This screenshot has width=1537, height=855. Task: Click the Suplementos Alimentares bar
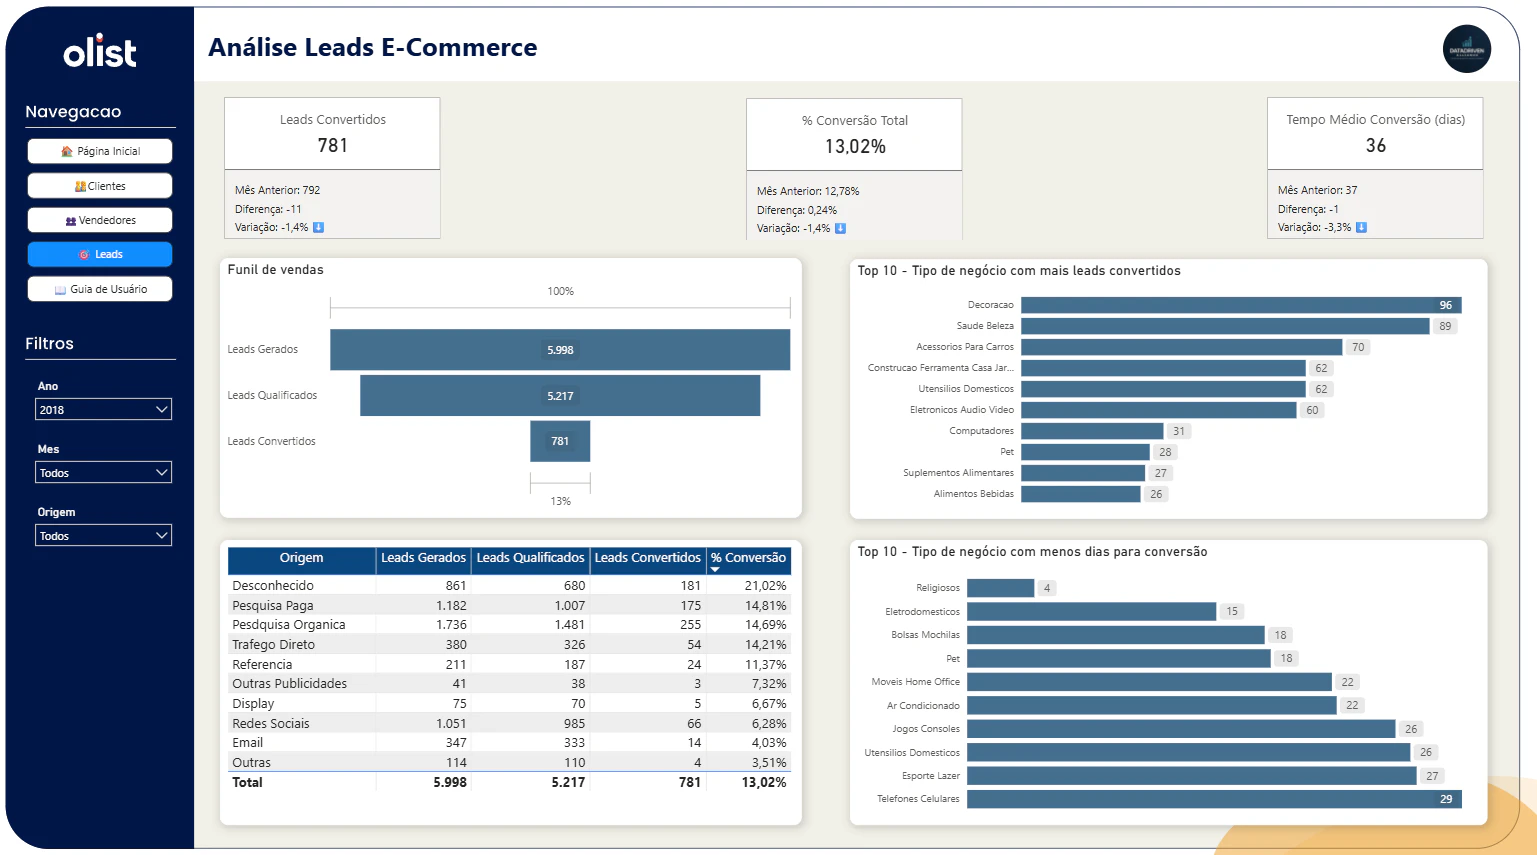click(x=1083, y=473)
